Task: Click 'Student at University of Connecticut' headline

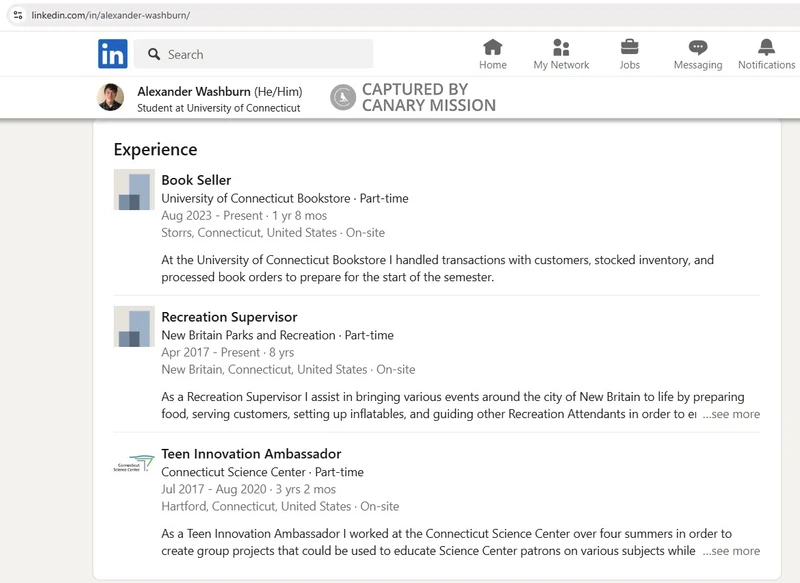Action: pos(219,108)
